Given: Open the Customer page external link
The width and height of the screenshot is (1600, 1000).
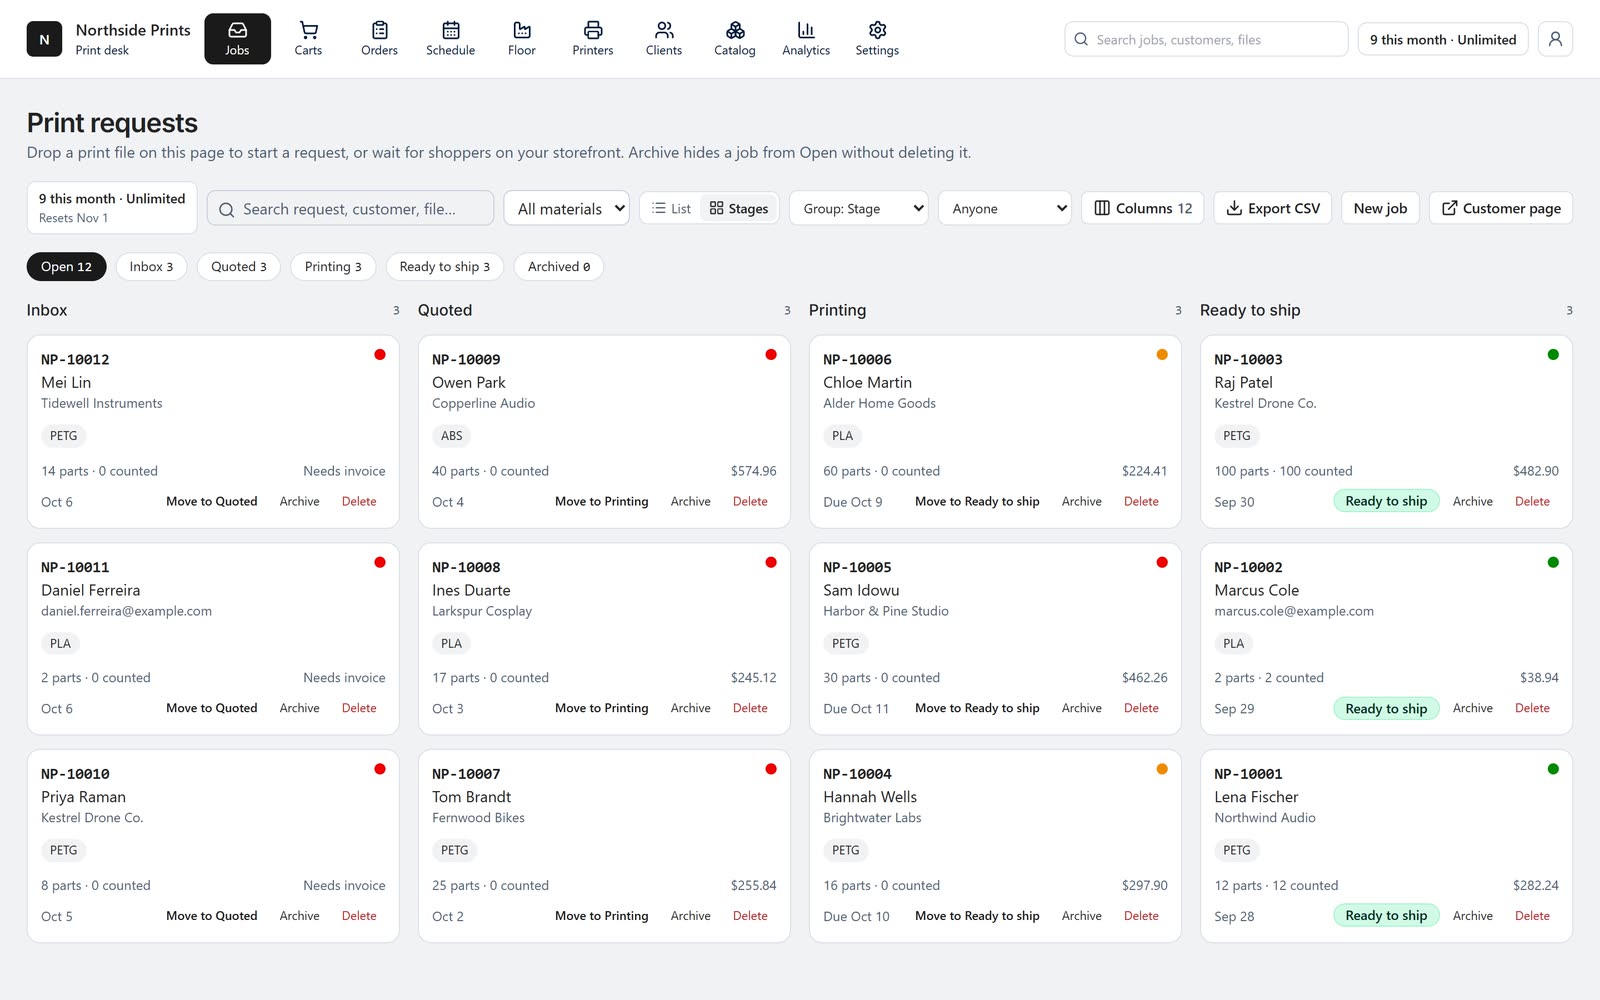Looking at the screenshot, I should point(1500,208).
